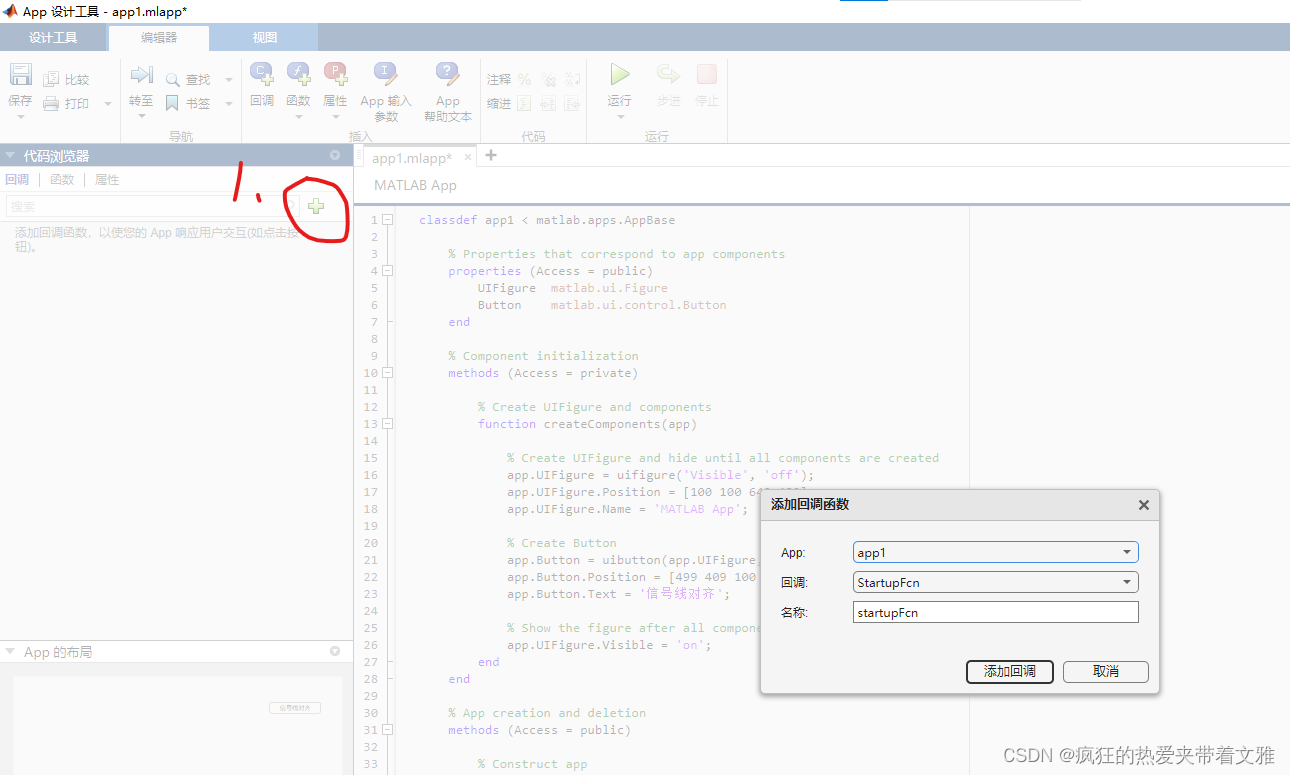This screenshot has width=1290, height=775.
Task: Open the App dropdown showing app1
Action: click(996, 552)
